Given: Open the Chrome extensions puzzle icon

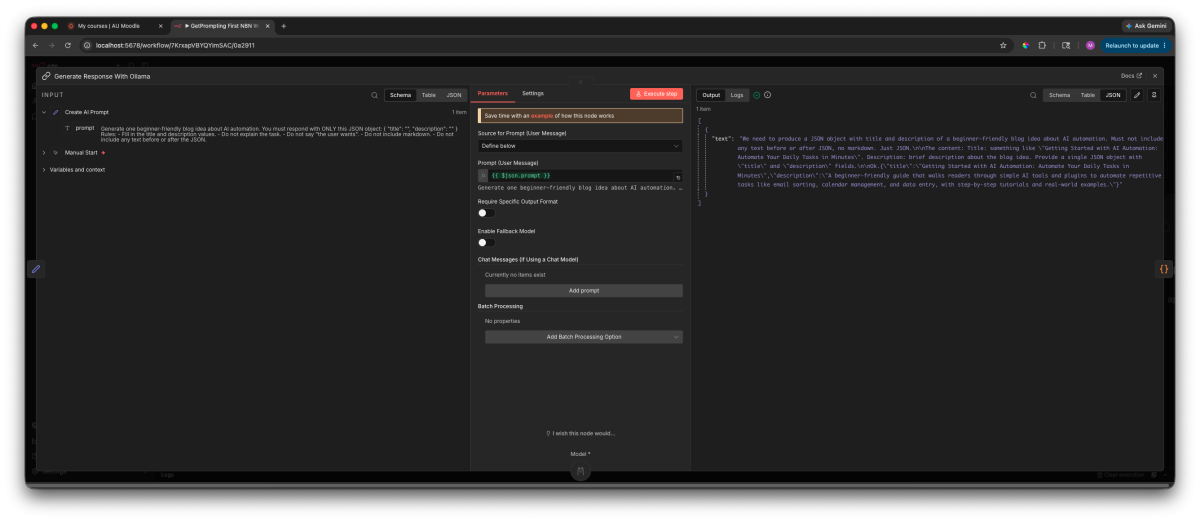Looking at the screenshot, I should point(1042,45).
